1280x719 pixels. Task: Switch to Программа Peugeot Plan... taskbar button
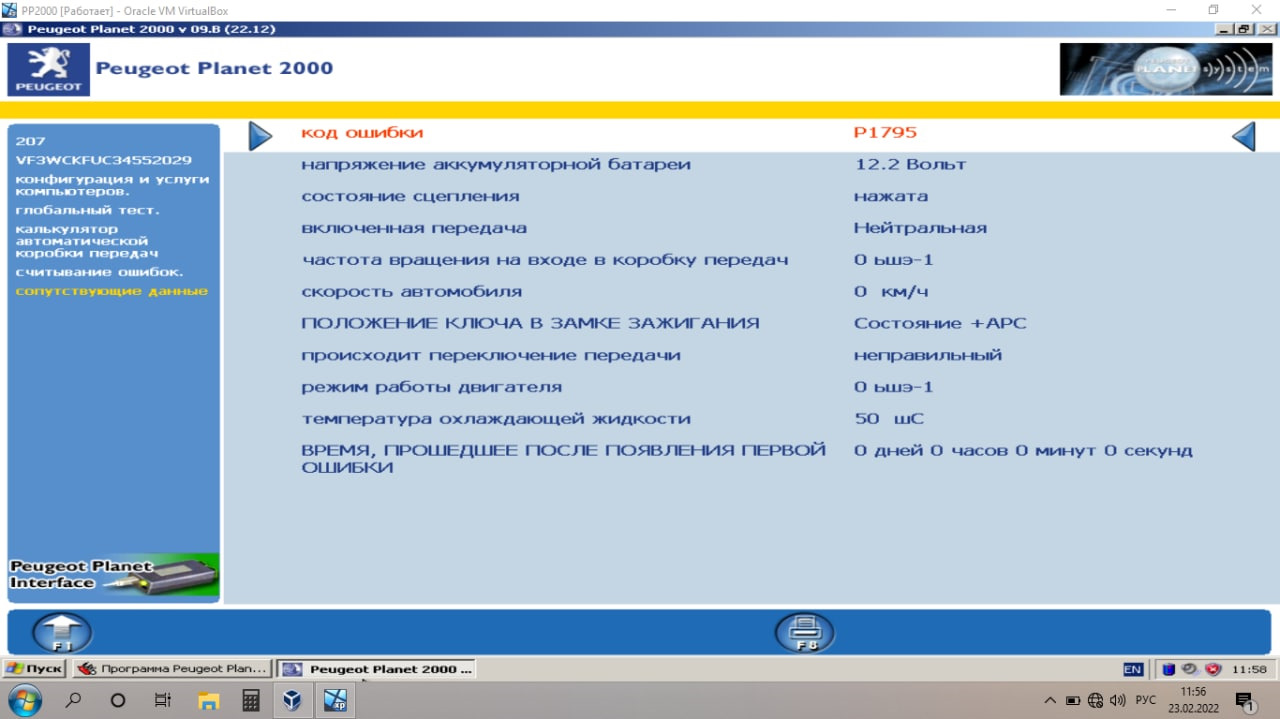172,669
